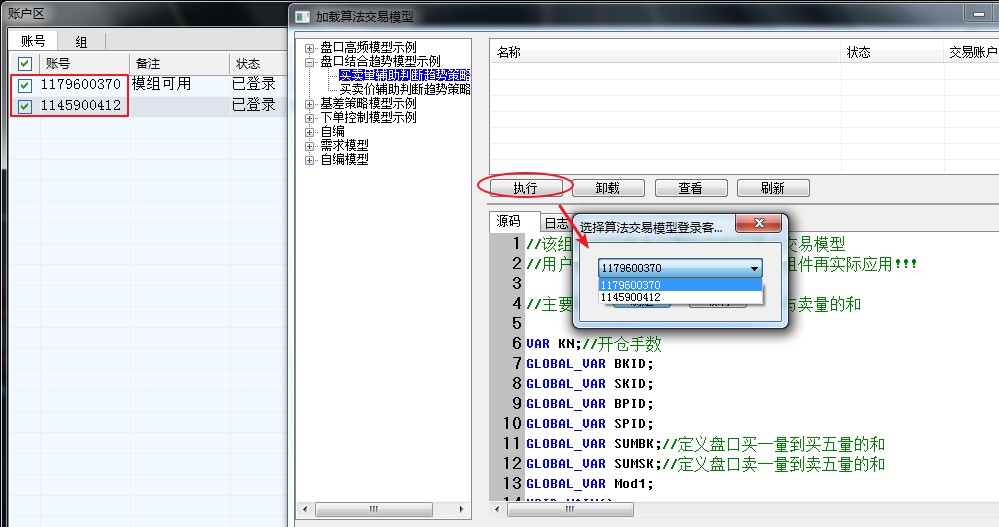Viewport: 999px width, 527px height.
Task: Expand the 盘口高频模型示例 tree node
Action: (310, 48)
